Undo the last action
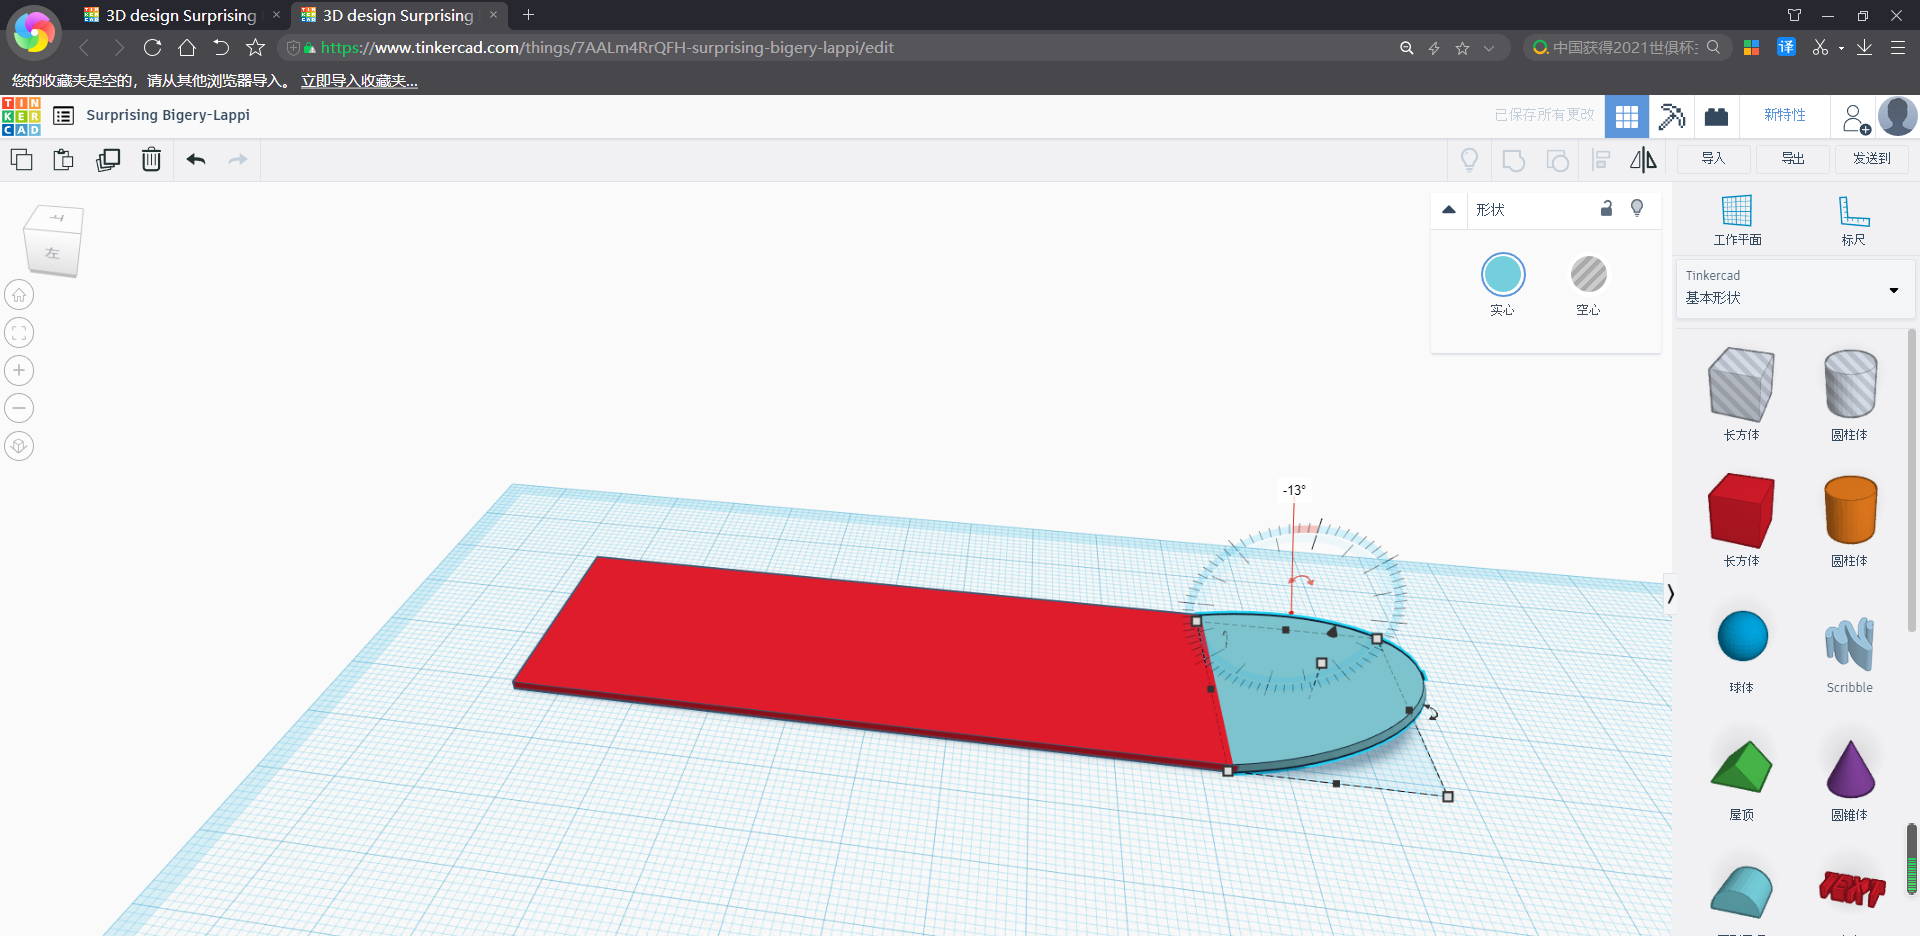This screenshot has height=936, width=1920. [196, 160]
